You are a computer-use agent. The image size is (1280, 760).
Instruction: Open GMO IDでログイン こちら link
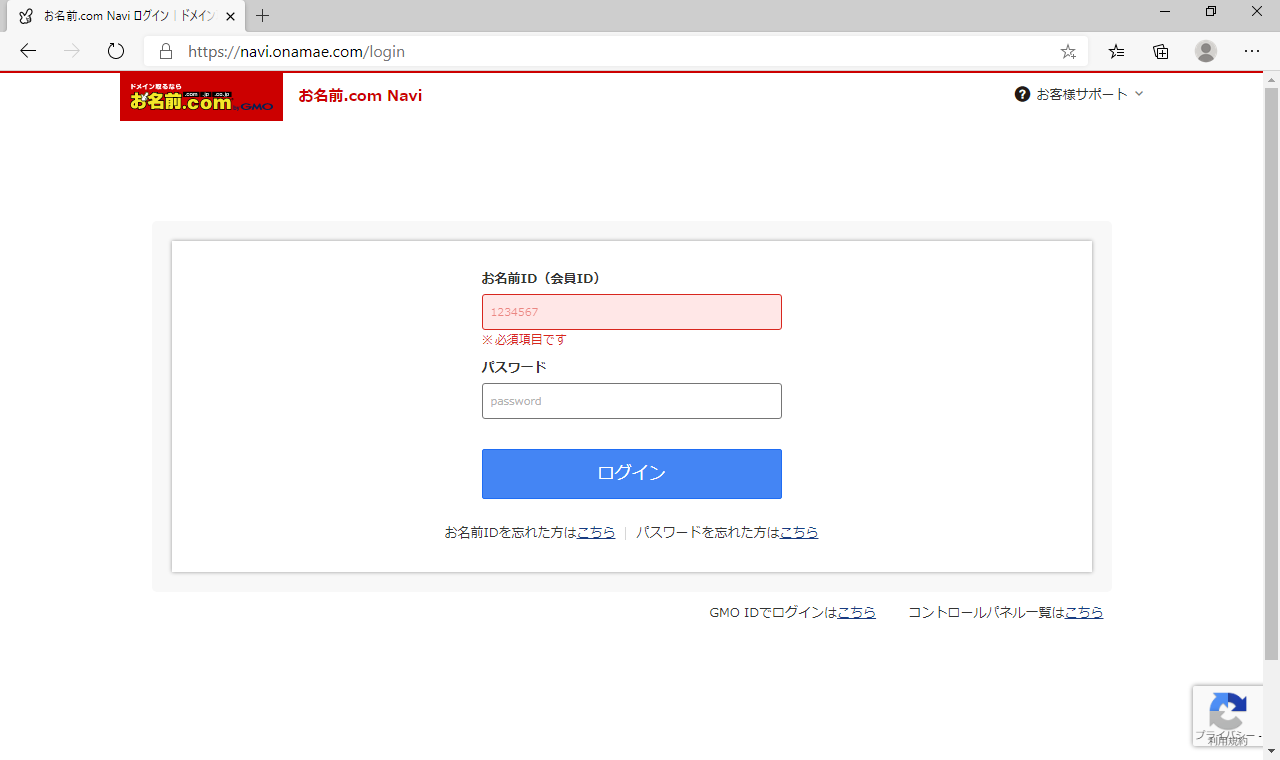856,613
